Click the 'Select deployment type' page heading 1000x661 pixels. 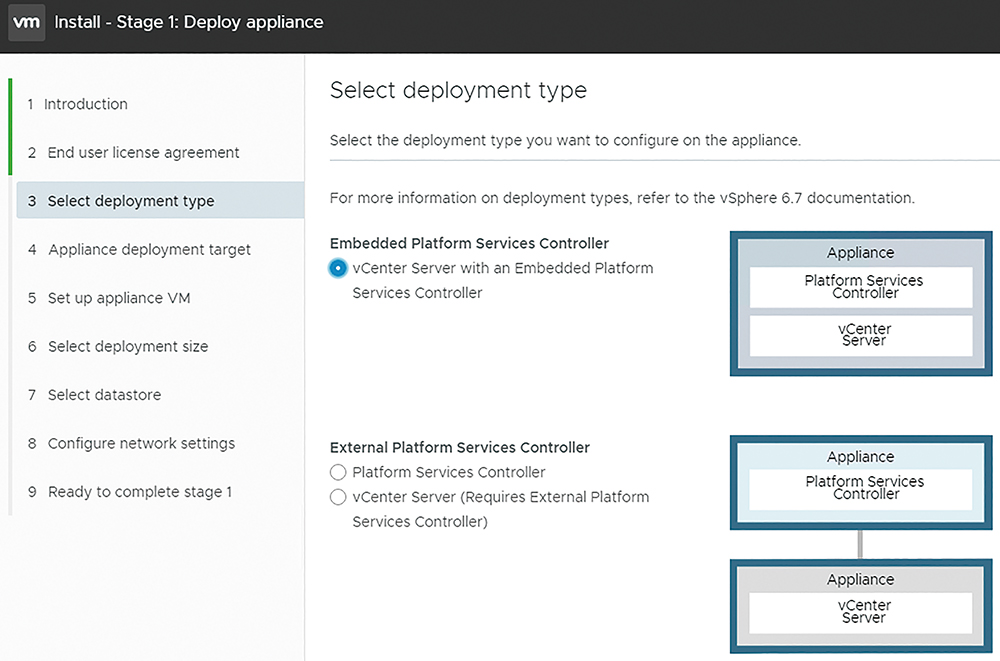point(458,90)
